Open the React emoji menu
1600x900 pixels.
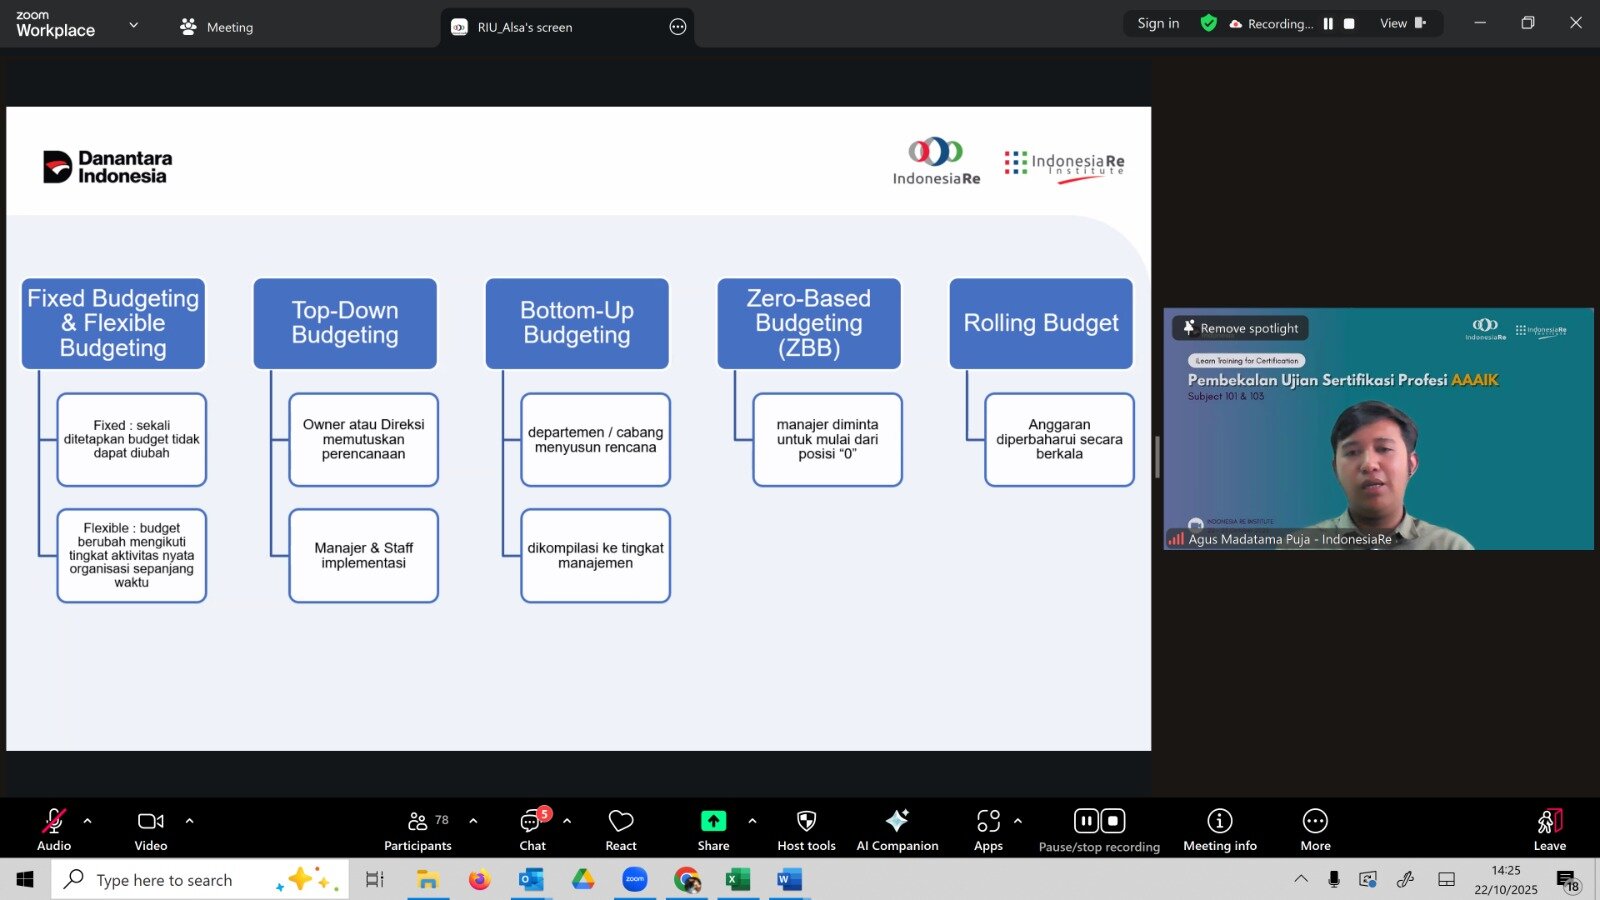click(x=620, y=830)
